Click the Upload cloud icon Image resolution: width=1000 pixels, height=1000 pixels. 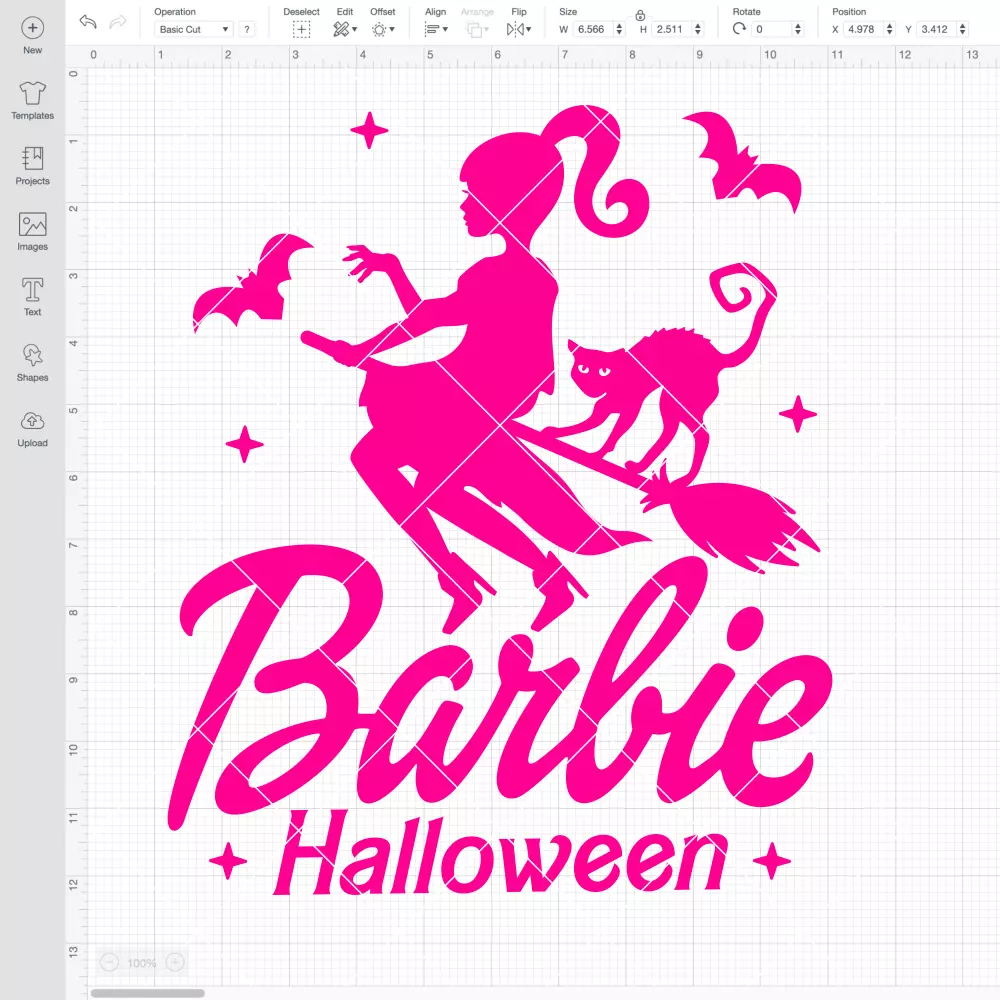coord(33,421)
